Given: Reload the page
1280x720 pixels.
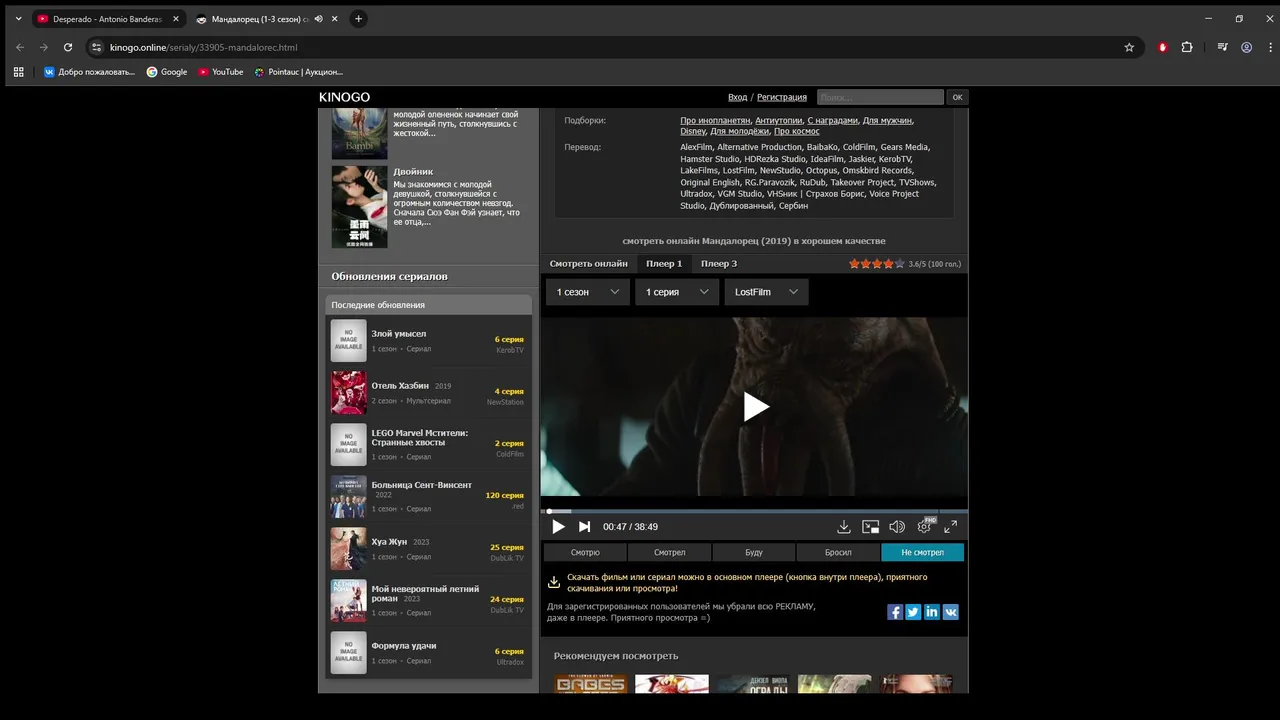Looking at the screenshot, I should pyautogui.click(x=68, y=47).
